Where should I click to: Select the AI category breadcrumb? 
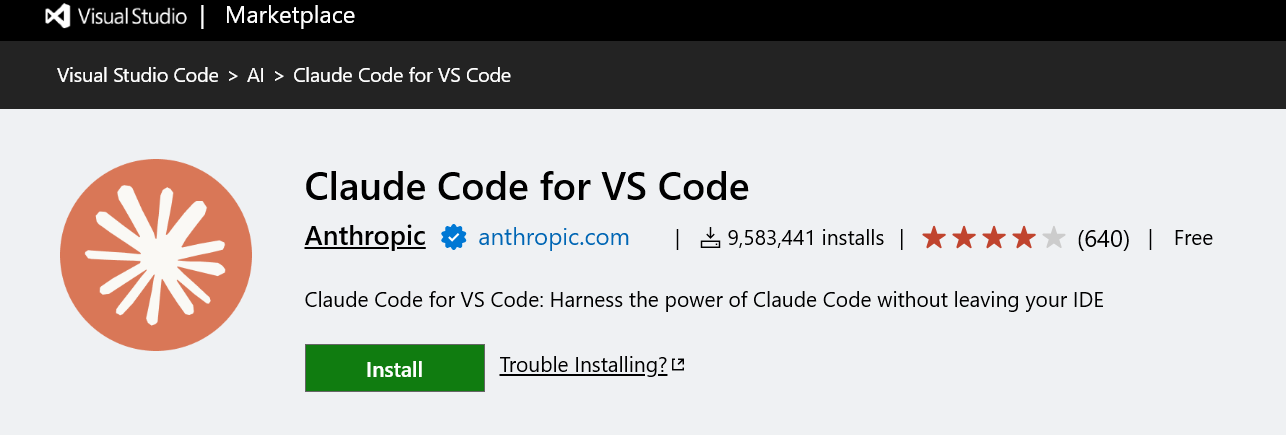coord(255,75)
